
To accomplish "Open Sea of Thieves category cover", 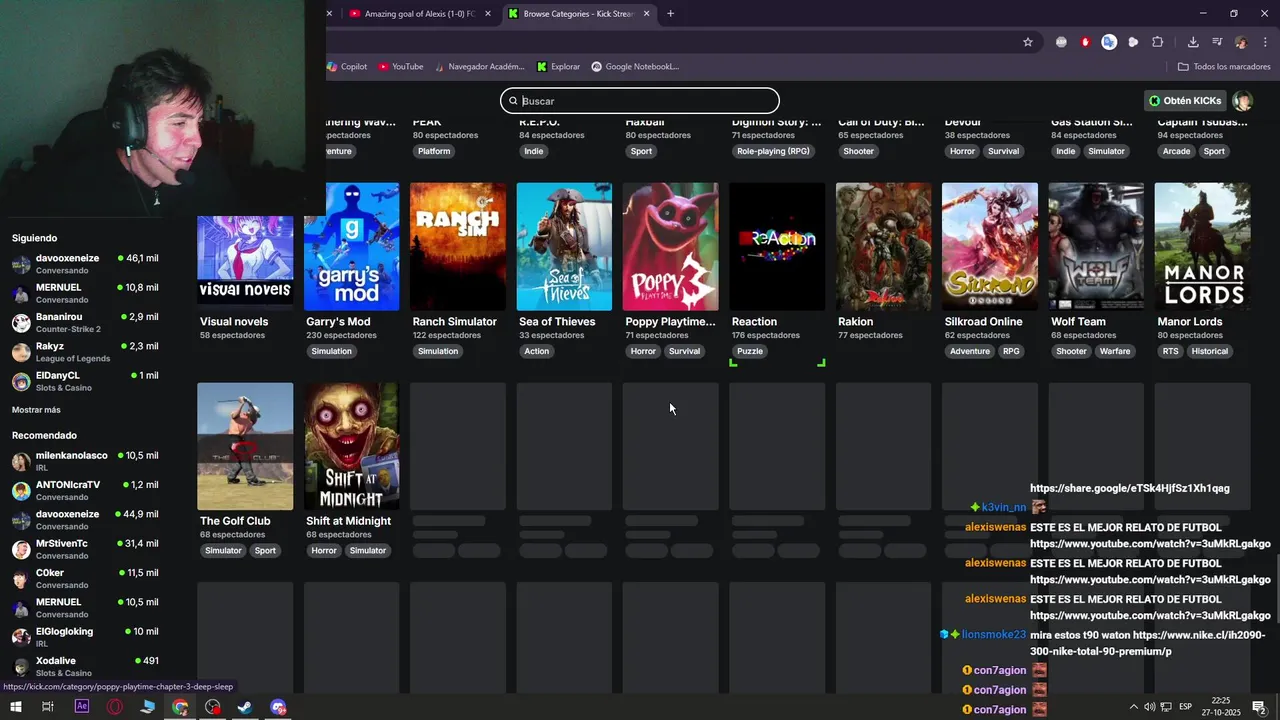I will click(564, 246).
